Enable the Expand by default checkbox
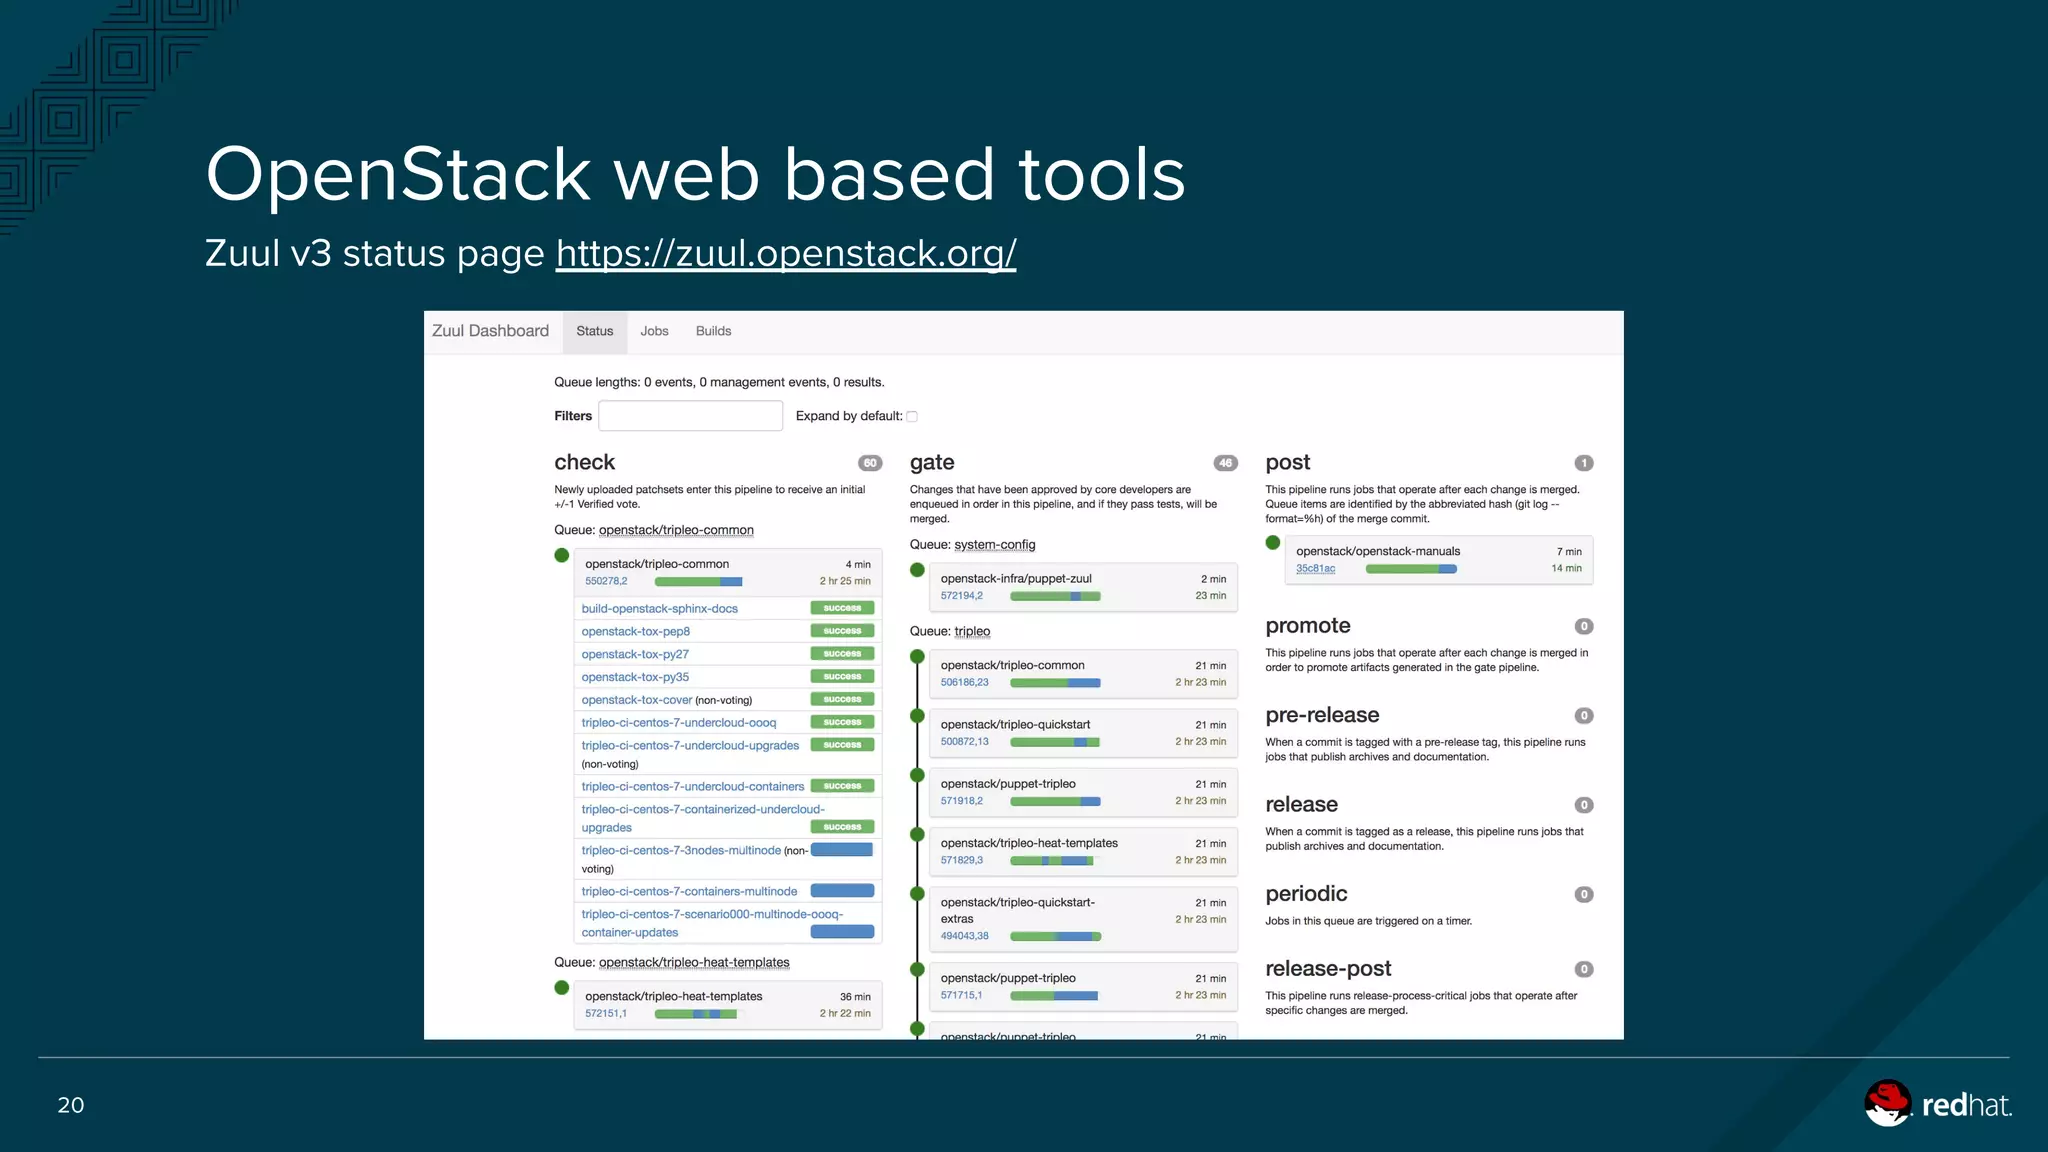The width and height of the screenshot is (2048, 1152). (x=912, y=417)
